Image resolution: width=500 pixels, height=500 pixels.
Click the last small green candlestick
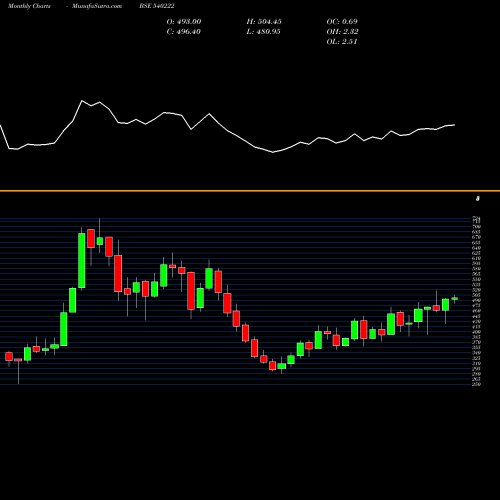[454, 299]
